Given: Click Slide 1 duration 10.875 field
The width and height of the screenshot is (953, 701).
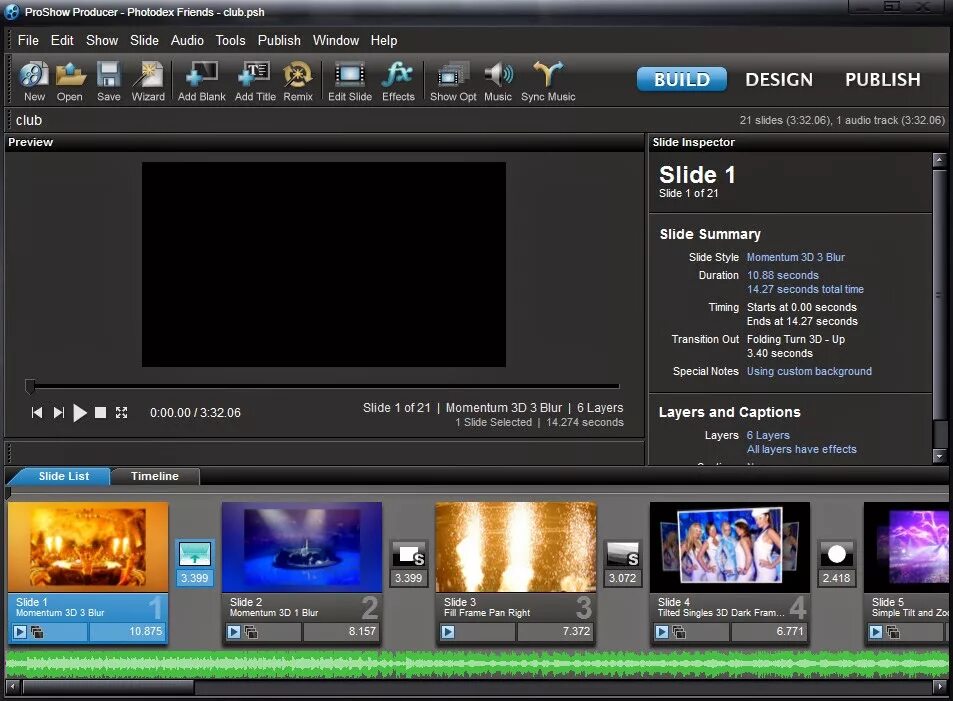Looking at the screenshot, I should (x=126, y=632).
